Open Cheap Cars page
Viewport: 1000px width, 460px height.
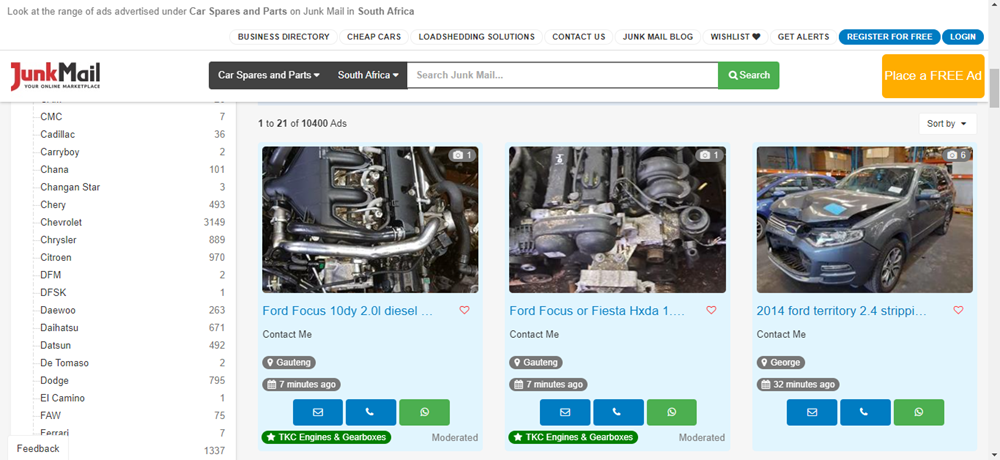(x=374, y=37)
